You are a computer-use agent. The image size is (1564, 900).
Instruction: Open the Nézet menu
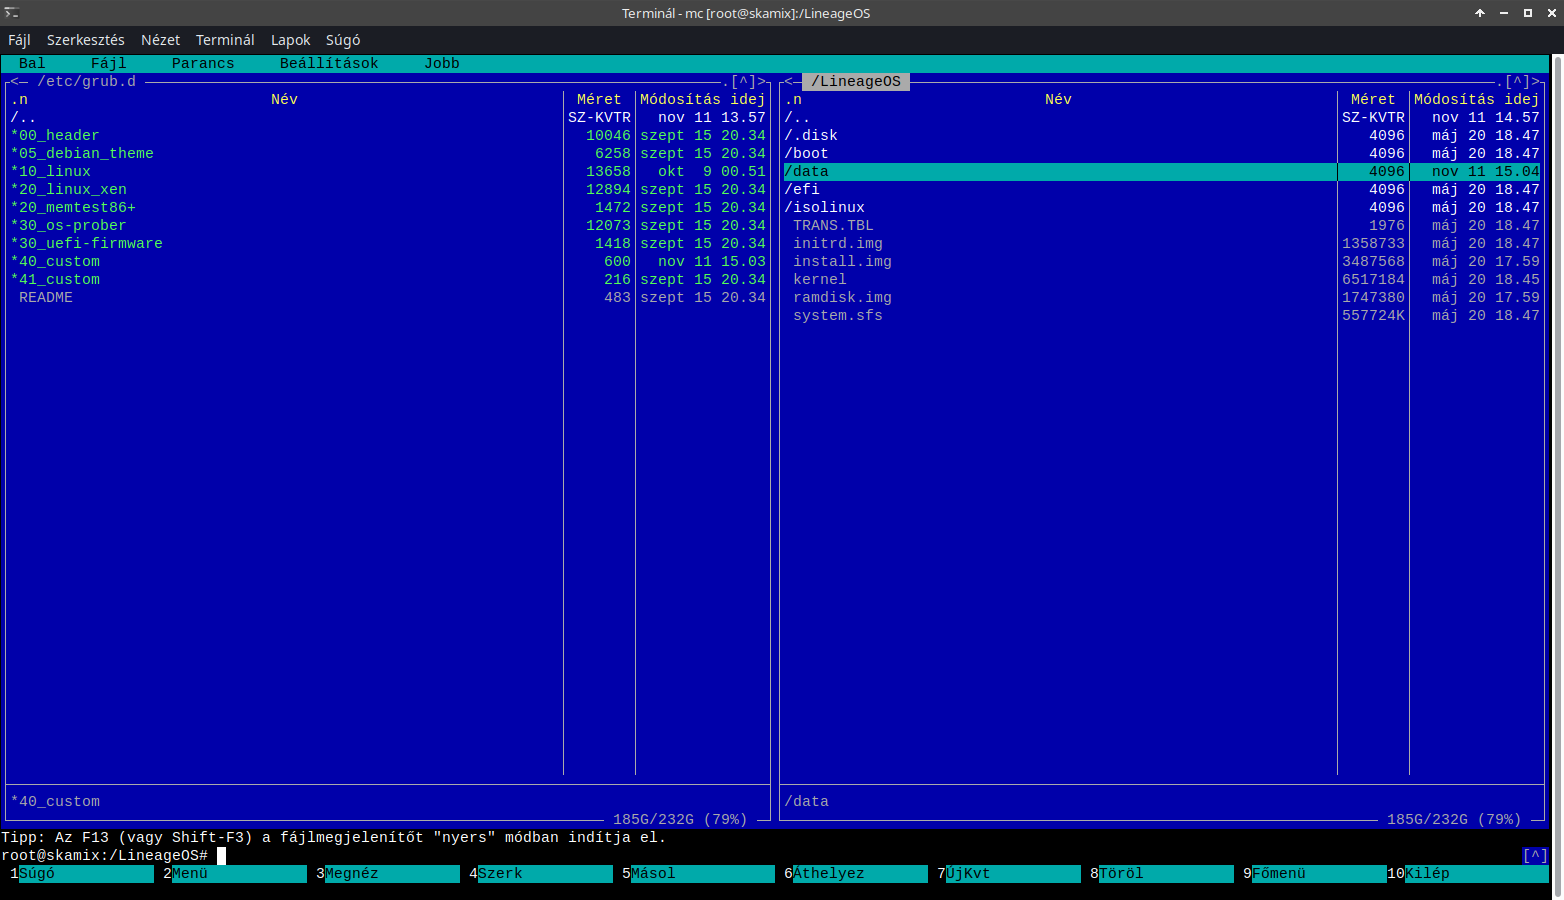coord(160,40)
